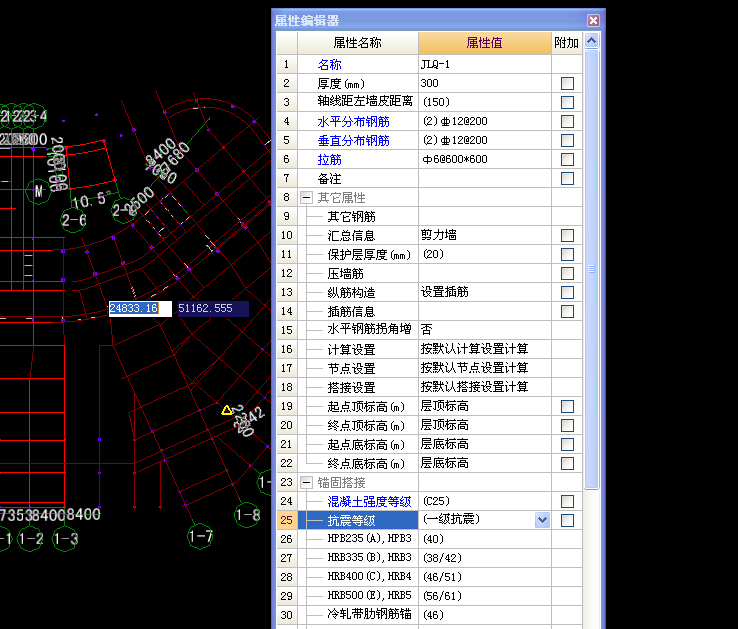The image size is (738, 629).
Task: Open the 抗震等级 value dropdown arrow
Action: click(542, 520)
